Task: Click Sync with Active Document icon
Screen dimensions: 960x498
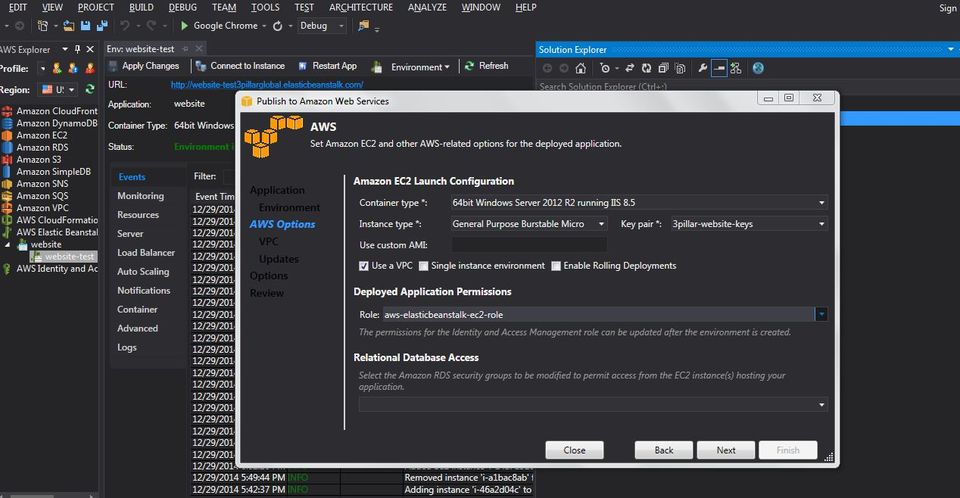Action: (x=629, y=68)
